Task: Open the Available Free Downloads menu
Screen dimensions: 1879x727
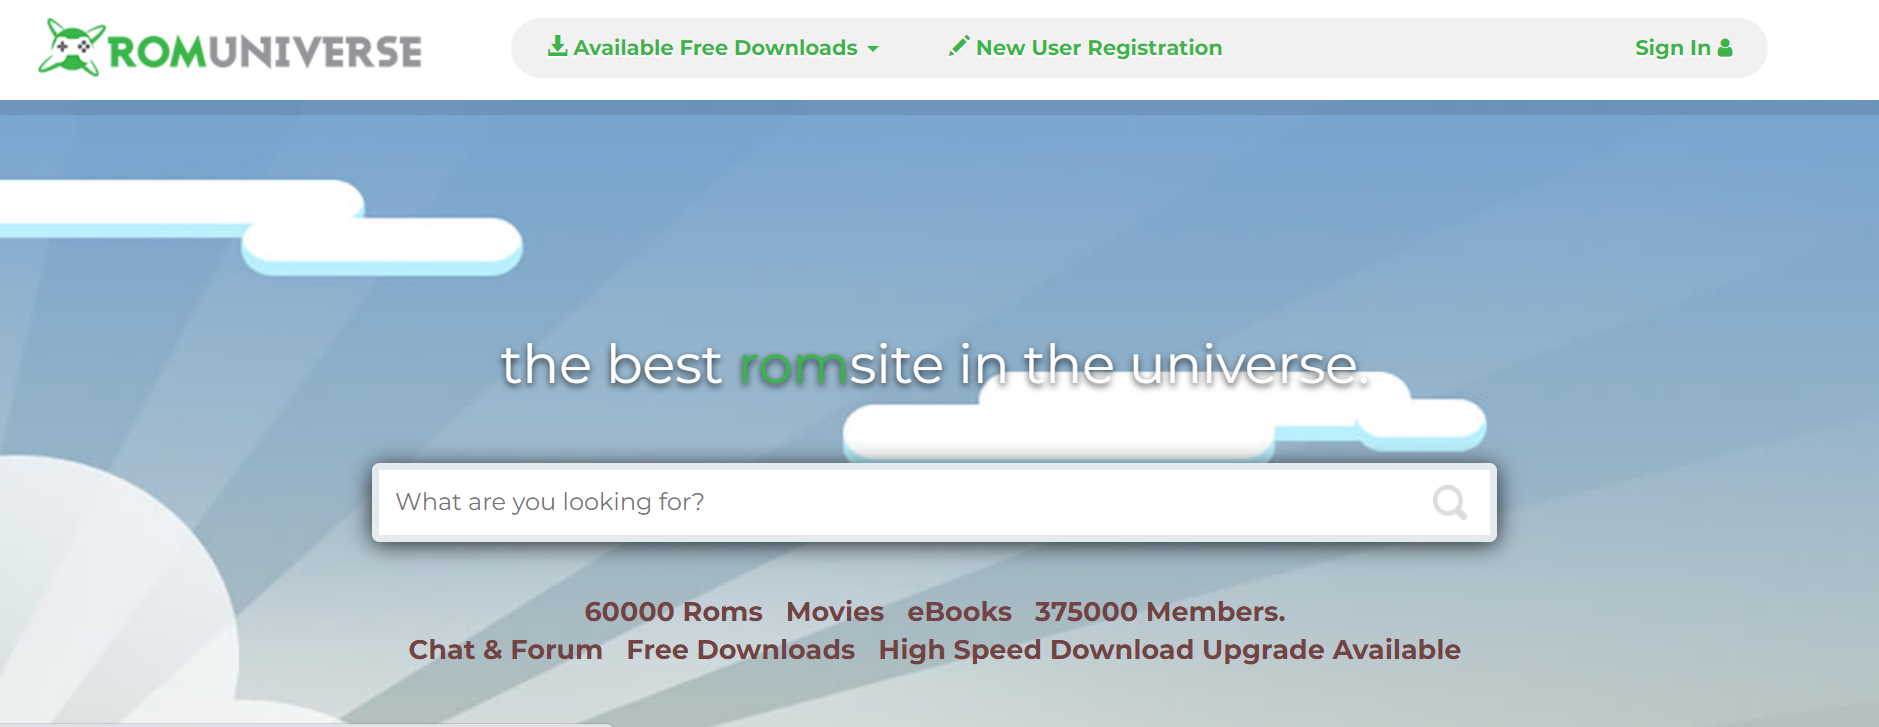Action: [715, 48]
